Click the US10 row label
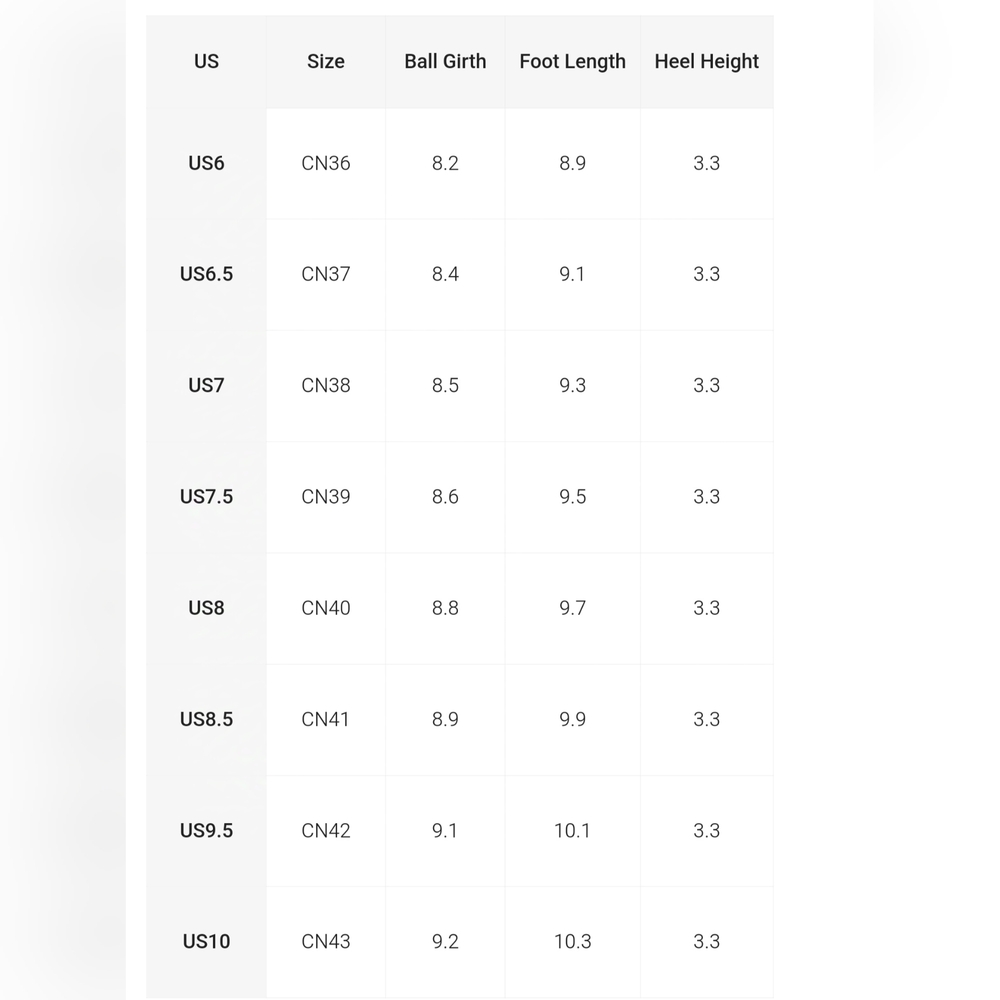Screen dimensions: 1000x1000 pyautogui.click(x=206, y=941)
